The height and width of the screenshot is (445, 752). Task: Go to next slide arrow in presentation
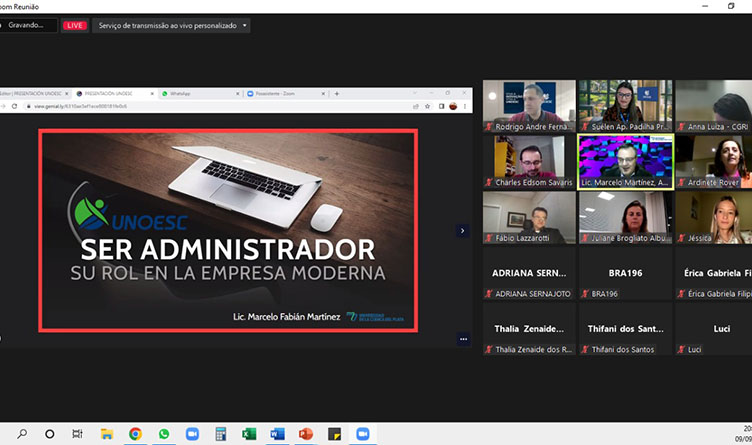click(x=462, y=230)
